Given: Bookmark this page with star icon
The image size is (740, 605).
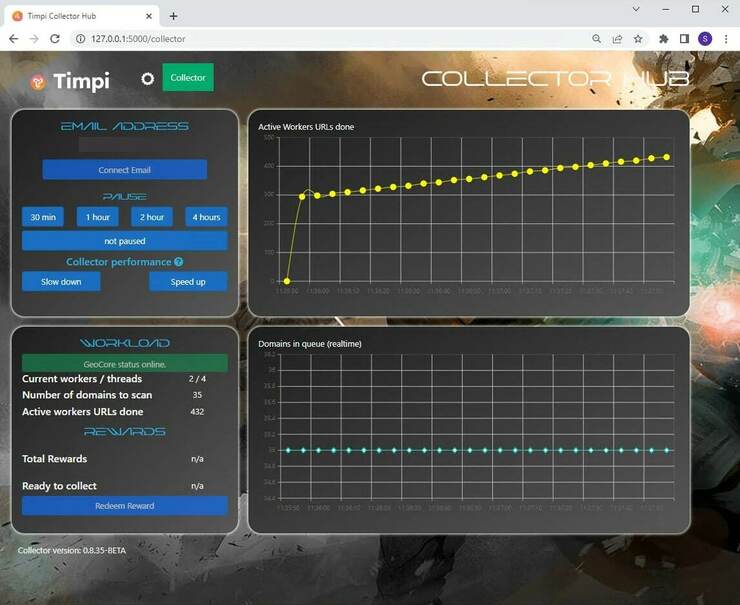Looking at the screenshot, I should pyautogui.click(x=638, y=39).
